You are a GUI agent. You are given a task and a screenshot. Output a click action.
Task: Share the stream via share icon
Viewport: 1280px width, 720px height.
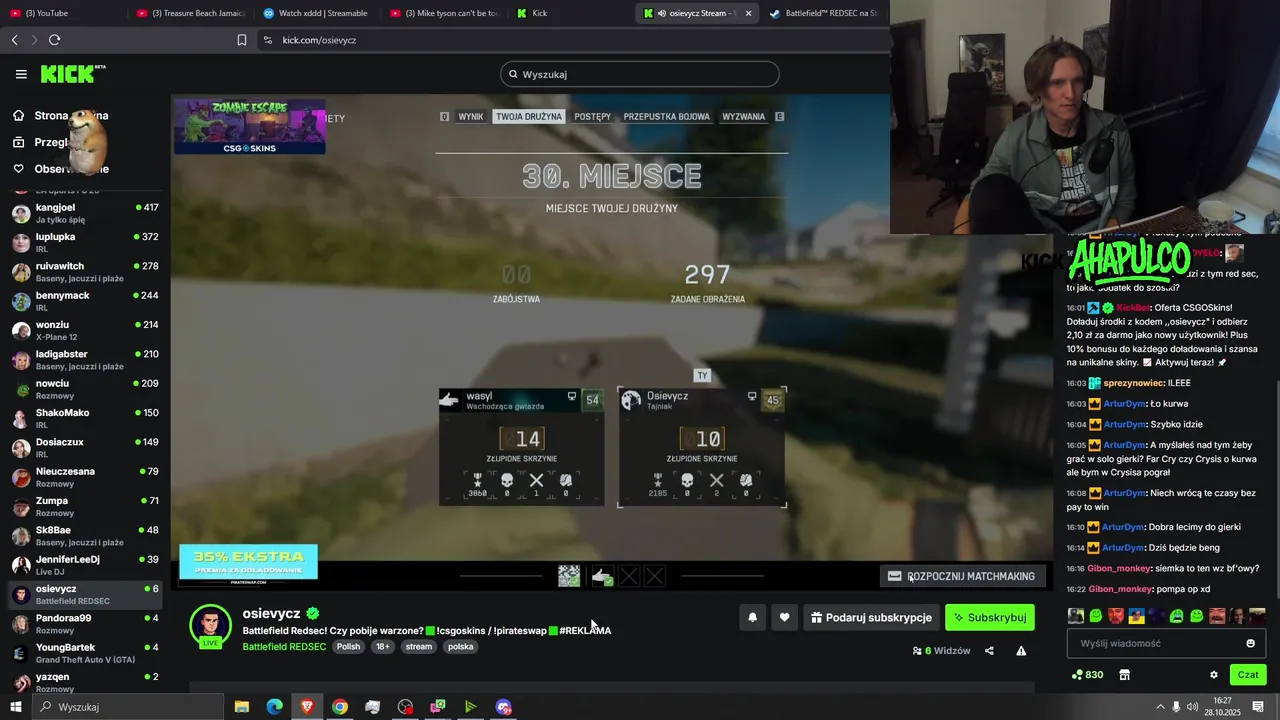(x=989, y=651)
